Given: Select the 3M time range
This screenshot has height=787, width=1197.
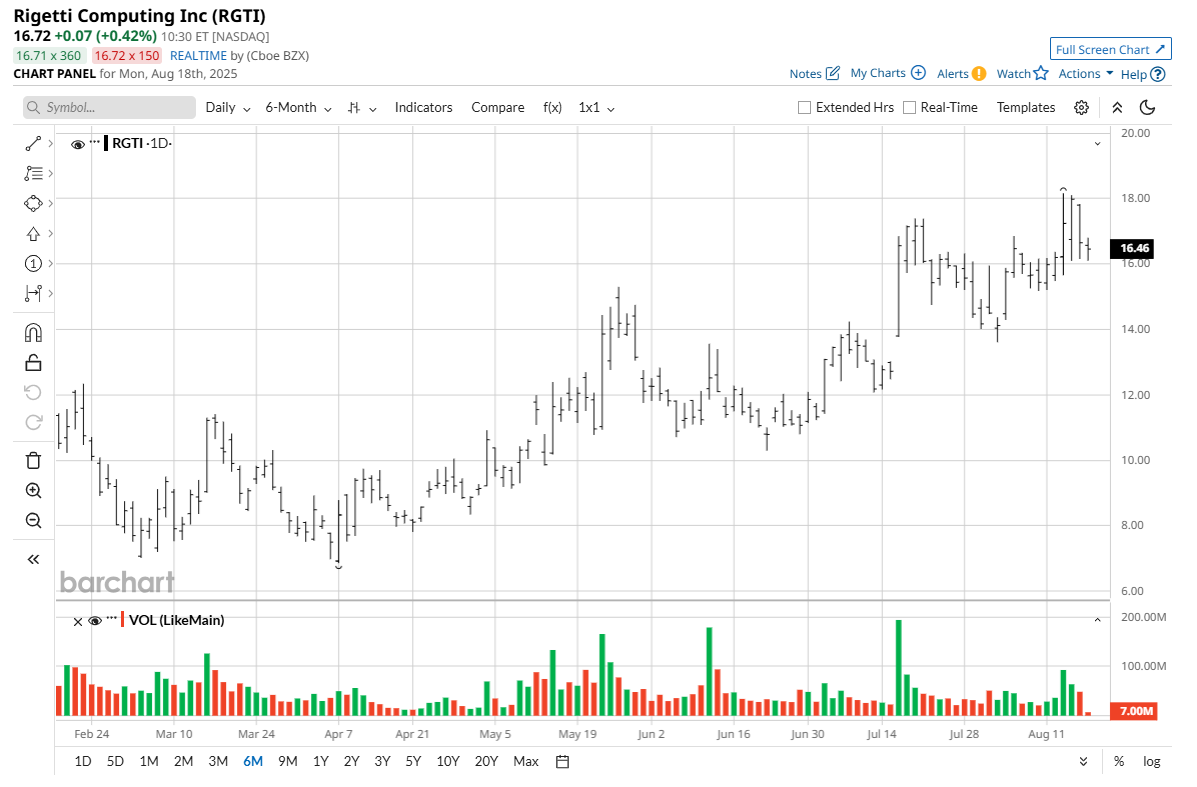Looking at the screenshot, I should click(218, 761).
